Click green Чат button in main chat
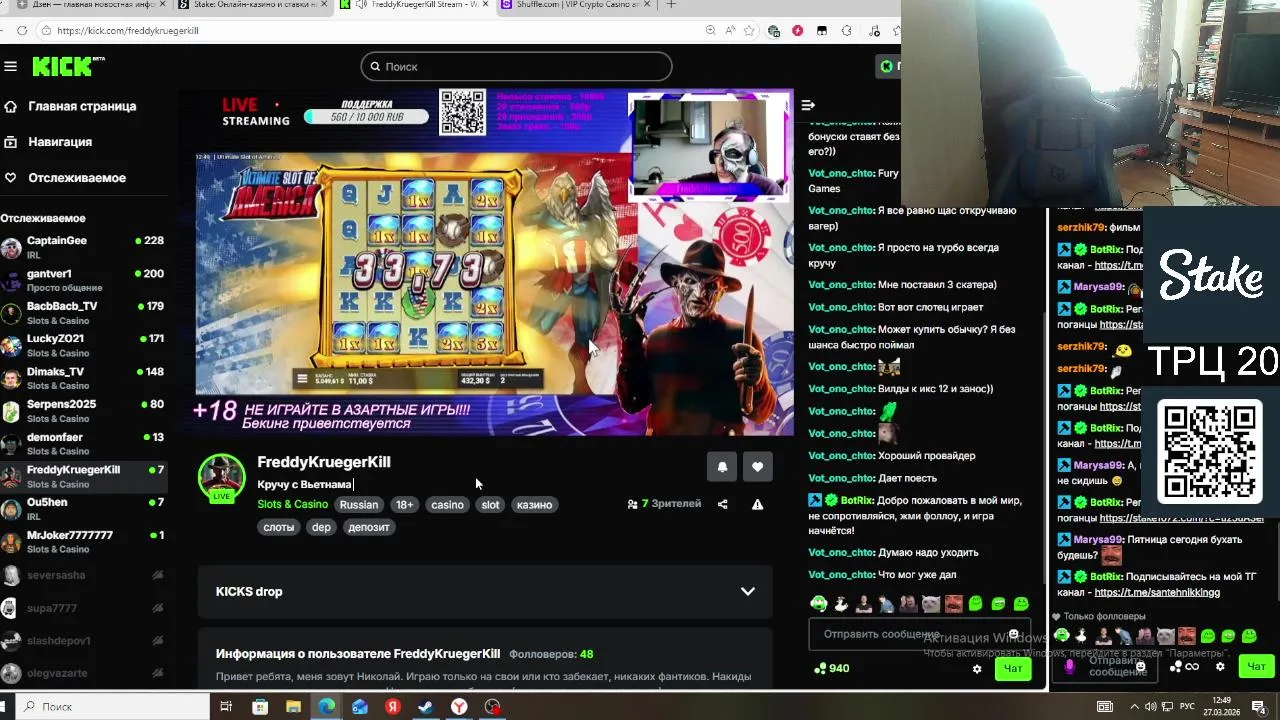The image size is (1280, 720). (1013, 669)
